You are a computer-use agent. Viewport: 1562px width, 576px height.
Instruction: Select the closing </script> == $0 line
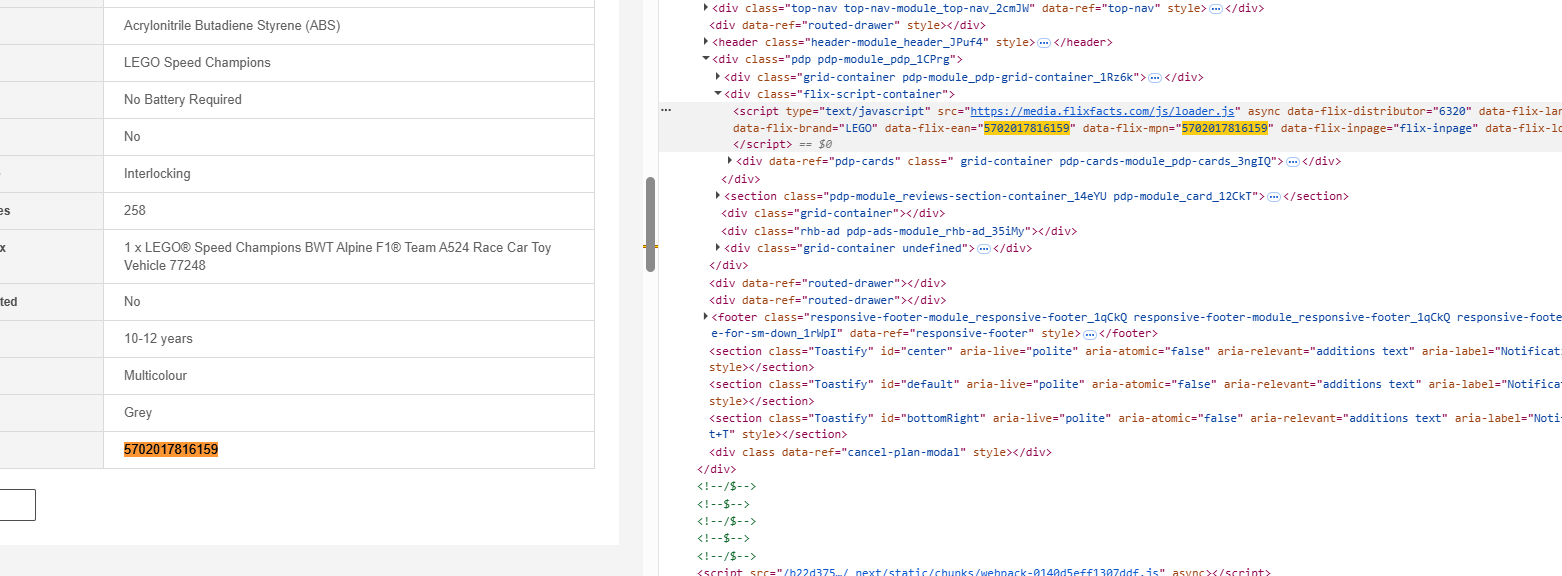tap(782, 145)
